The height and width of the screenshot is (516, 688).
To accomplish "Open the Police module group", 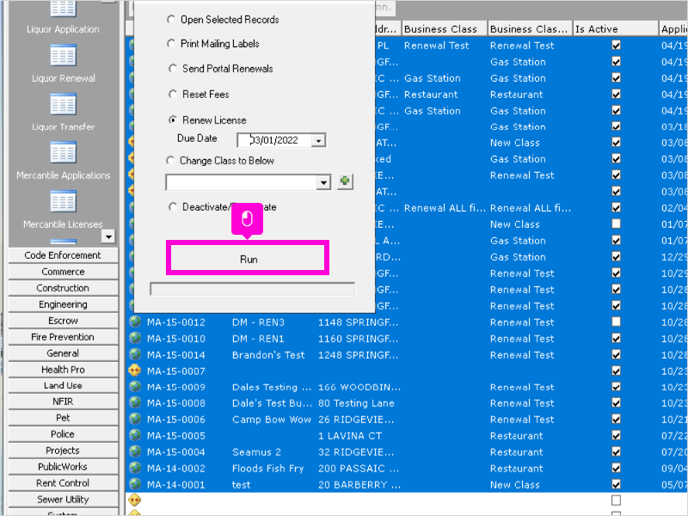I will (x=63, y=434).
